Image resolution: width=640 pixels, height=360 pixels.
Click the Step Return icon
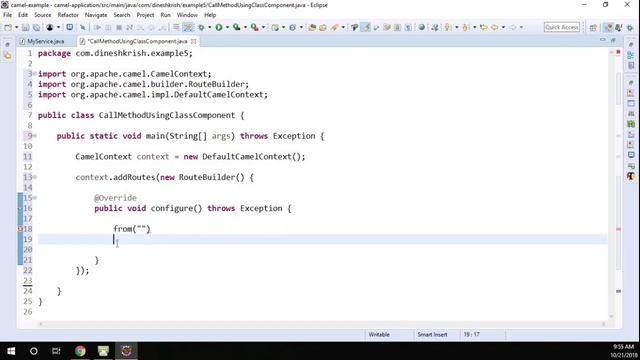pos(162,27)
